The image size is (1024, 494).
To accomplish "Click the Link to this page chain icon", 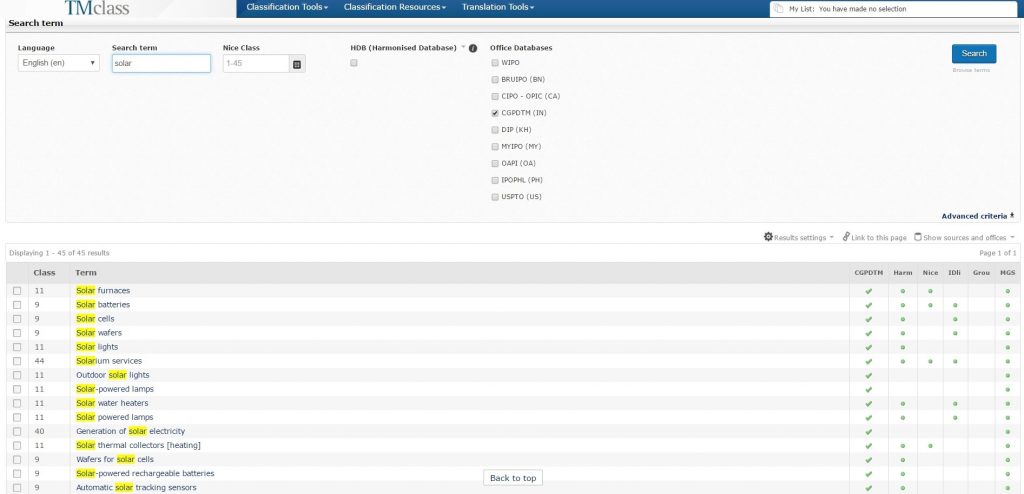I will 846,237.
